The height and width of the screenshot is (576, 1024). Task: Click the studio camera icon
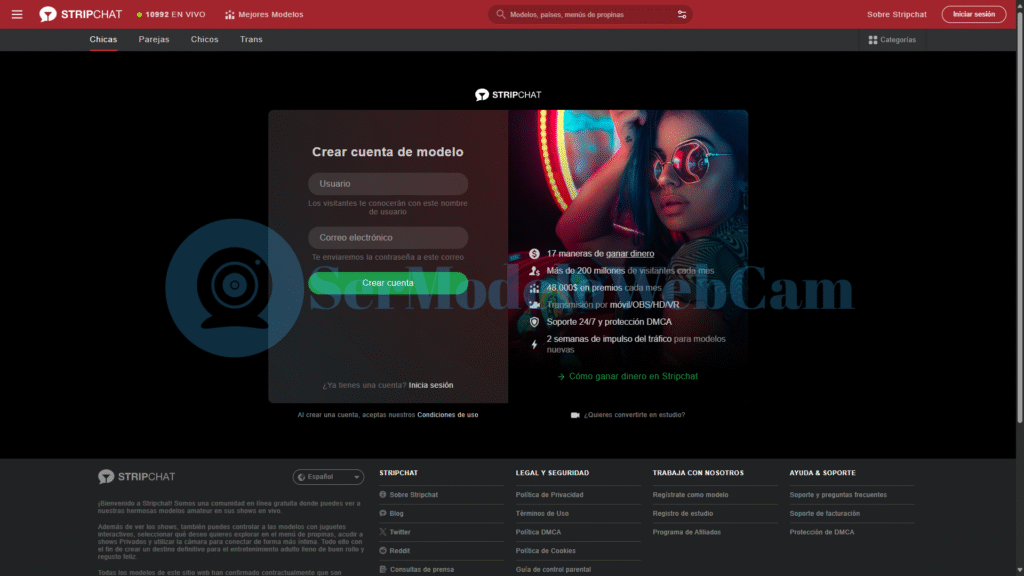point(575,415)
